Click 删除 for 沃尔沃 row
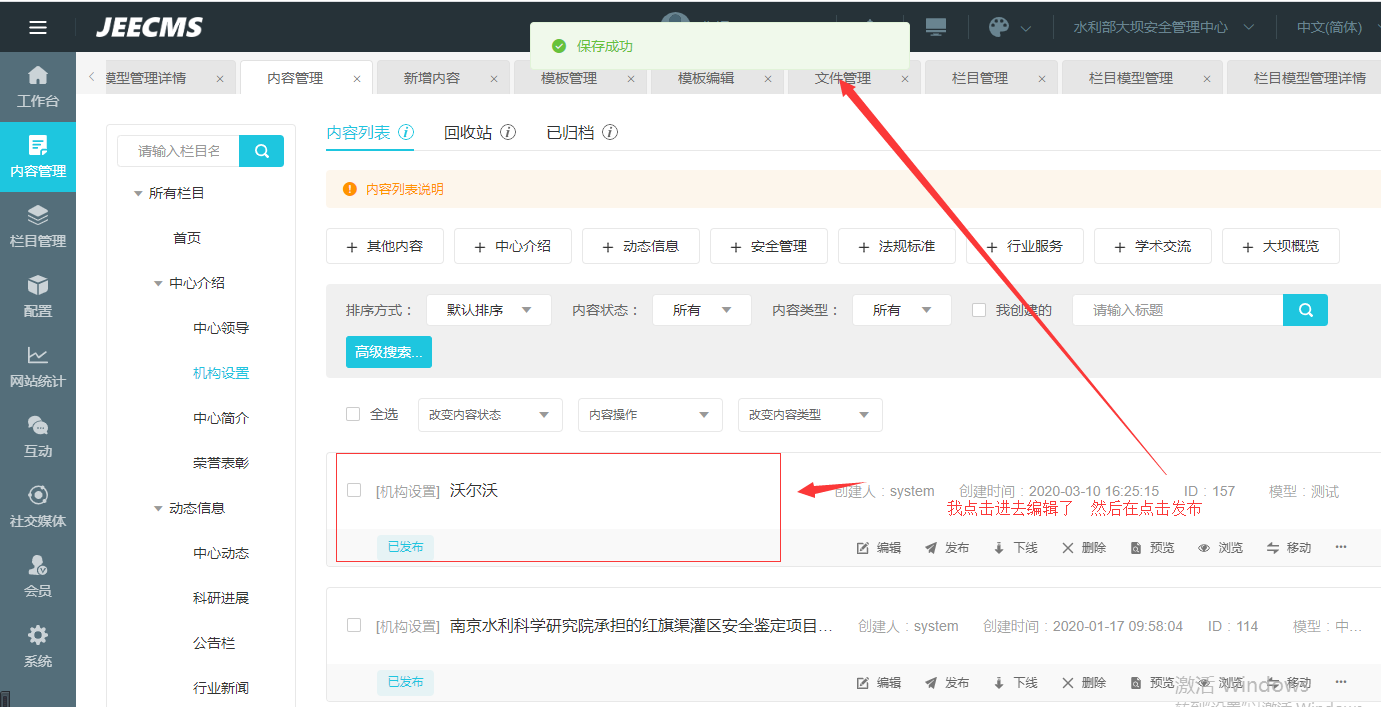The image size is (1381, 707). tap(1083, 548)
